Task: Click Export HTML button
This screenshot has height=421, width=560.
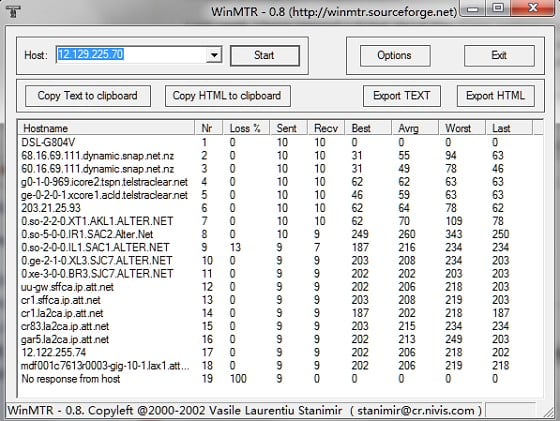Action: tap(495, 96)
